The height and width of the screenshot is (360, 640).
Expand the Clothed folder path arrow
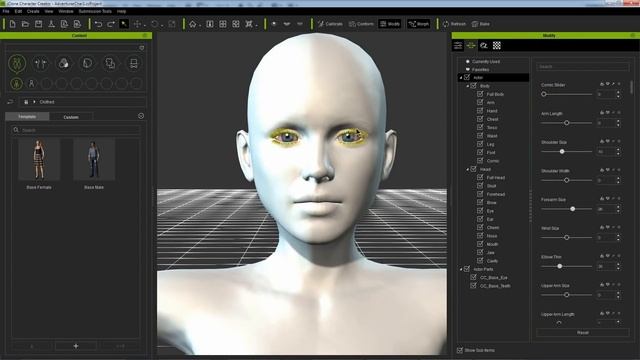[x=34, y=102]
